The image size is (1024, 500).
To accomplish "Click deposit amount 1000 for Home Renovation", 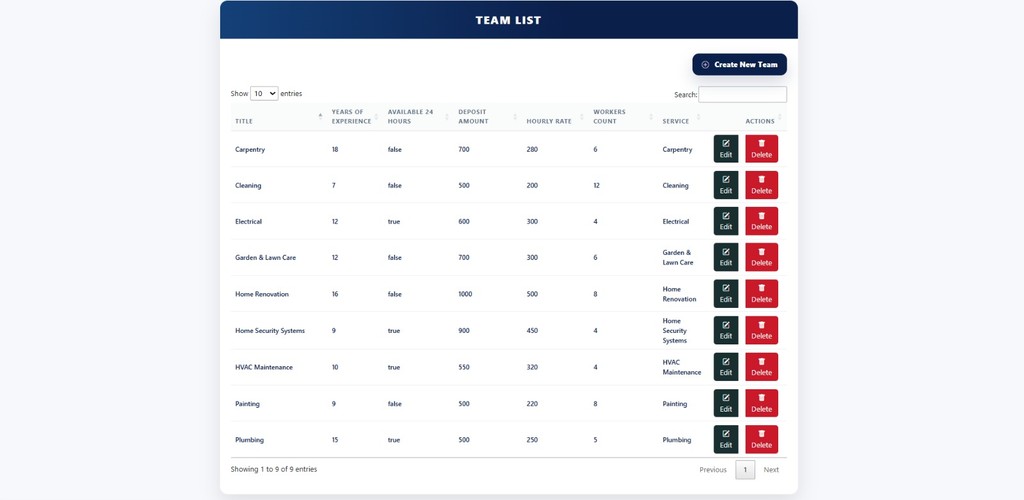I will click(x=465, y=294).
